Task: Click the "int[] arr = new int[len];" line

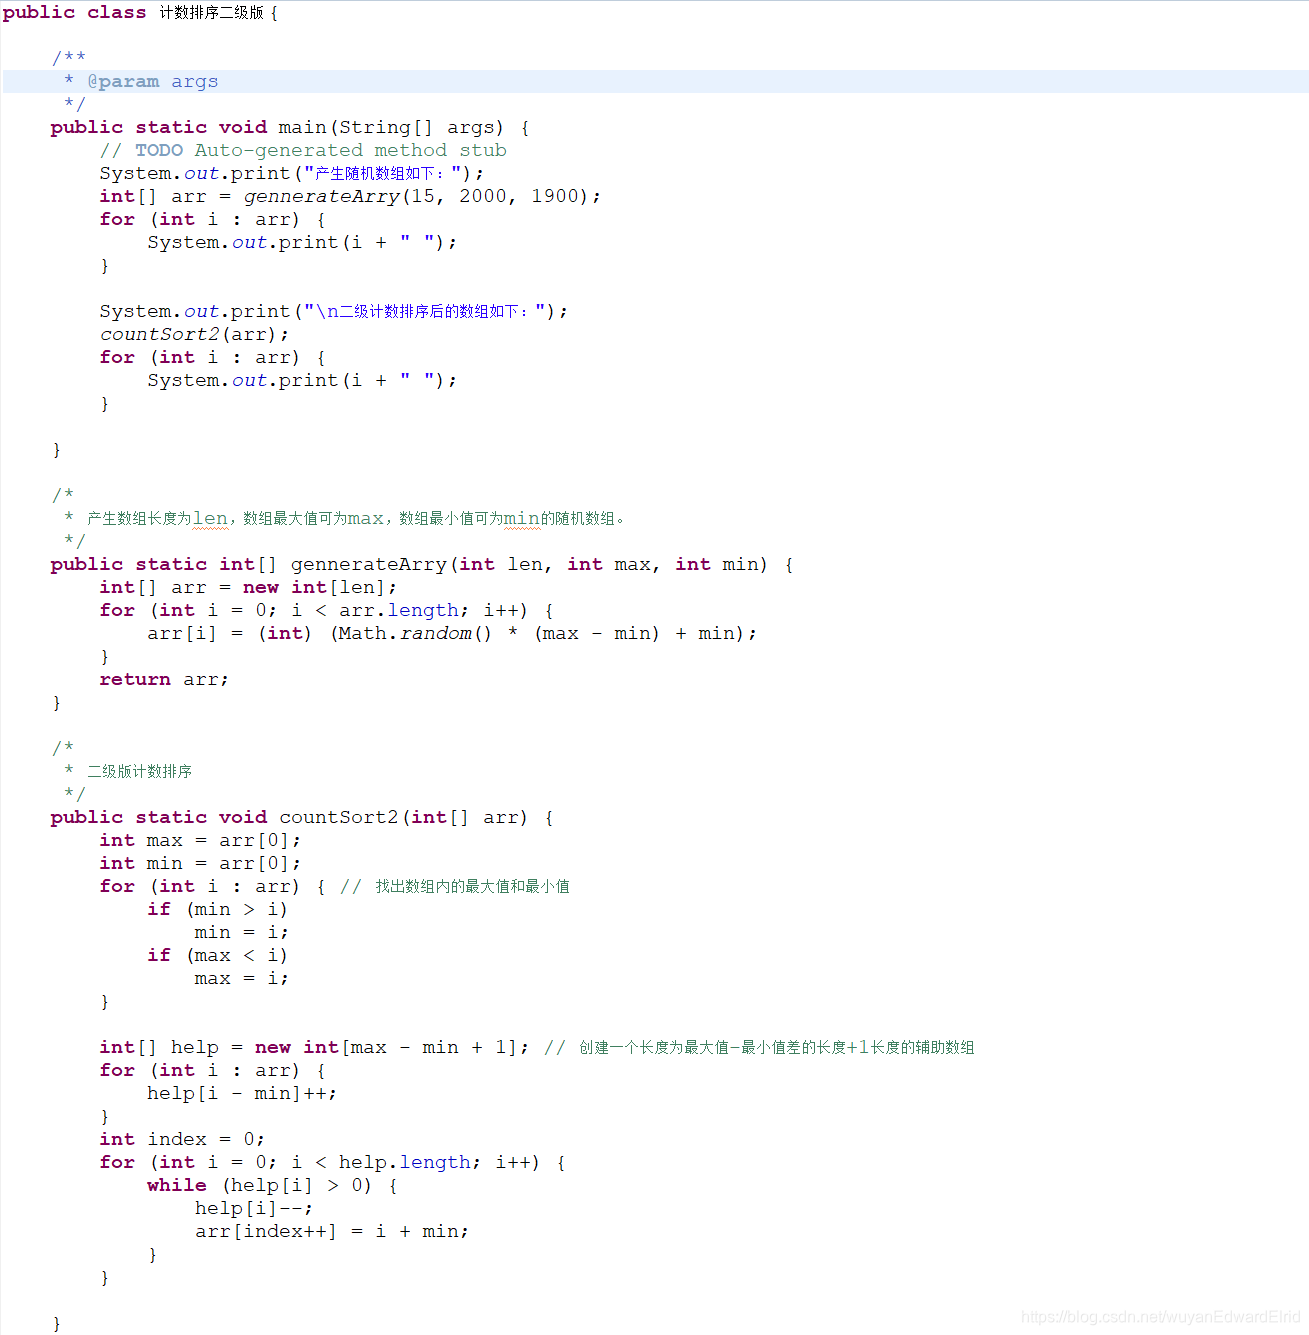Action: click(x=248, y=587)
